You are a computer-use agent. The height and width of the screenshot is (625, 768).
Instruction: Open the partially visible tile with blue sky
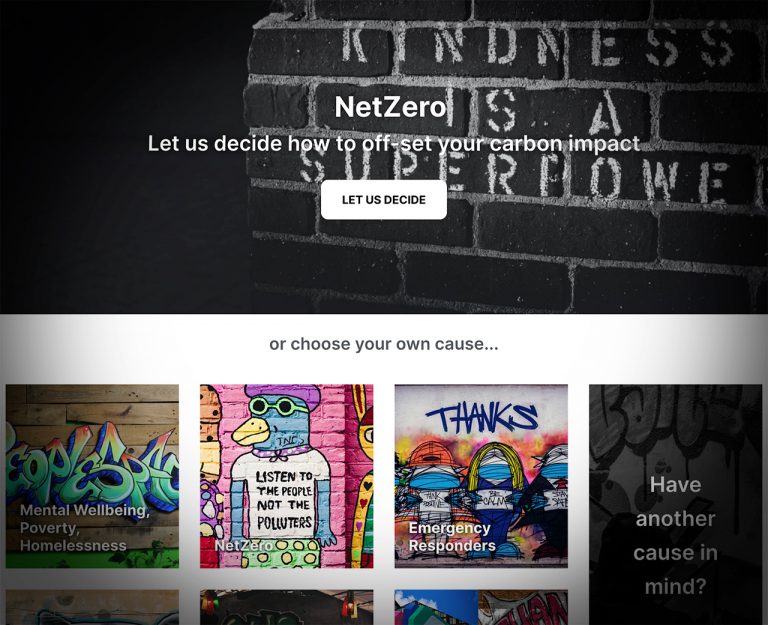tap(481, 607)
